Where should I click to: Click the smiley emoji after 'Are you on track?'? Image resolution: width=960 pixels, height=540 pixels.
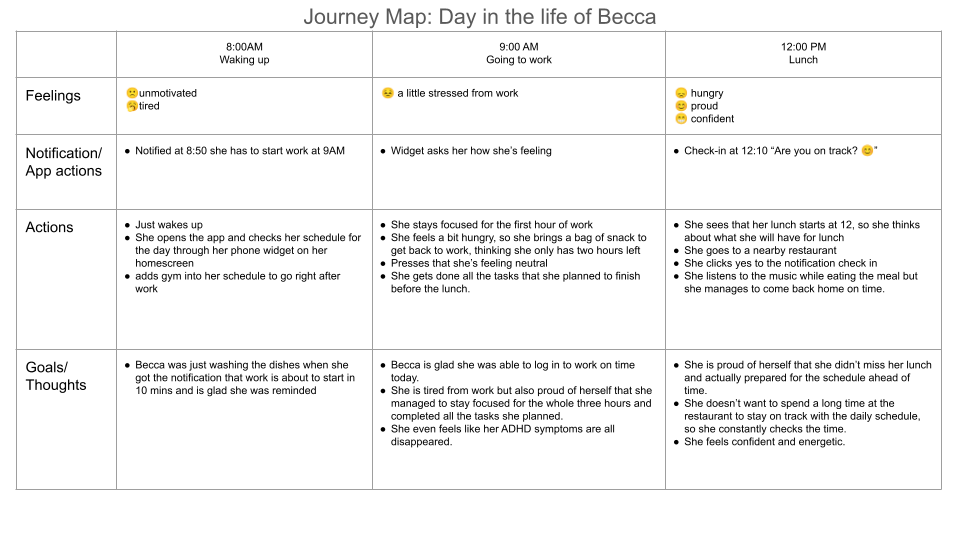[867, 151]
